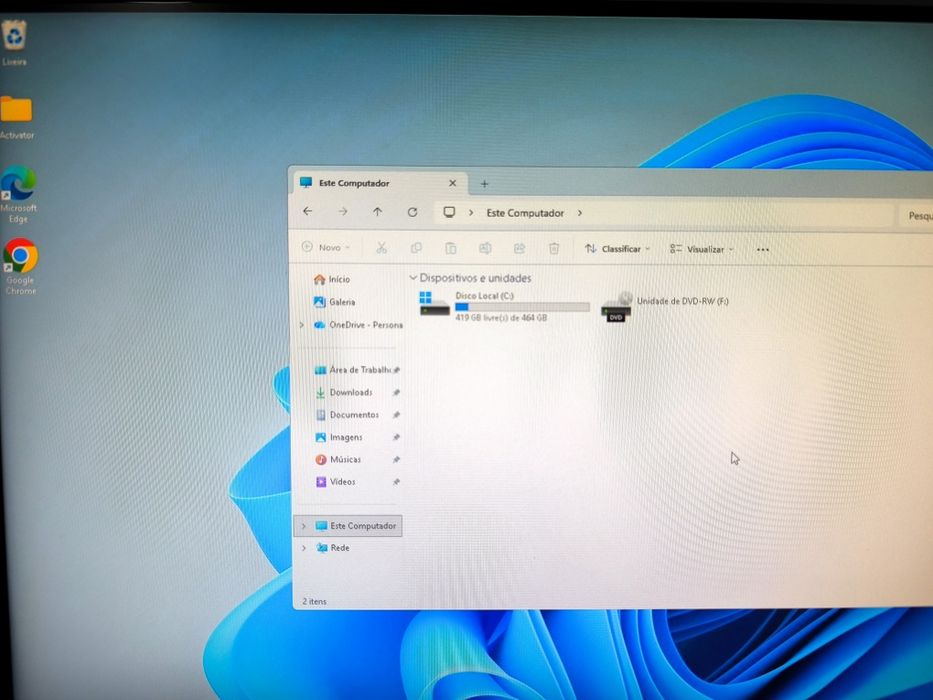The width and height of the screenshot is (933, 700).
Task: Click the monitor icon in address bar
Action: pyautogui.click(x=449, y=212)
